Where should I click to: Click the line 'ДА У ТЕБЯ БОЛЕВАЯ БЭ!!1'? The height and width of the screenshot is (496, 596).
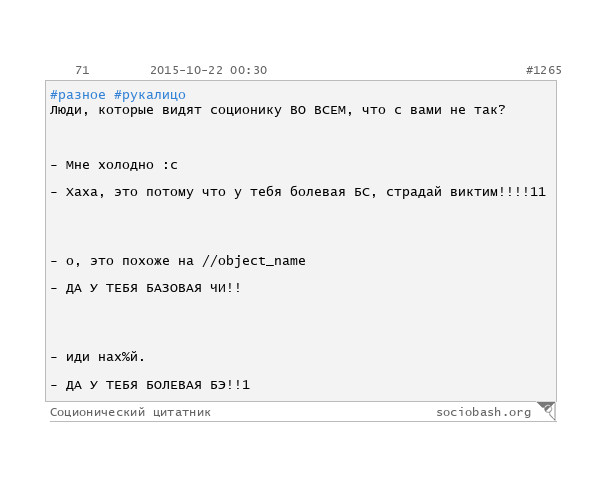click(x=150, y=385)
